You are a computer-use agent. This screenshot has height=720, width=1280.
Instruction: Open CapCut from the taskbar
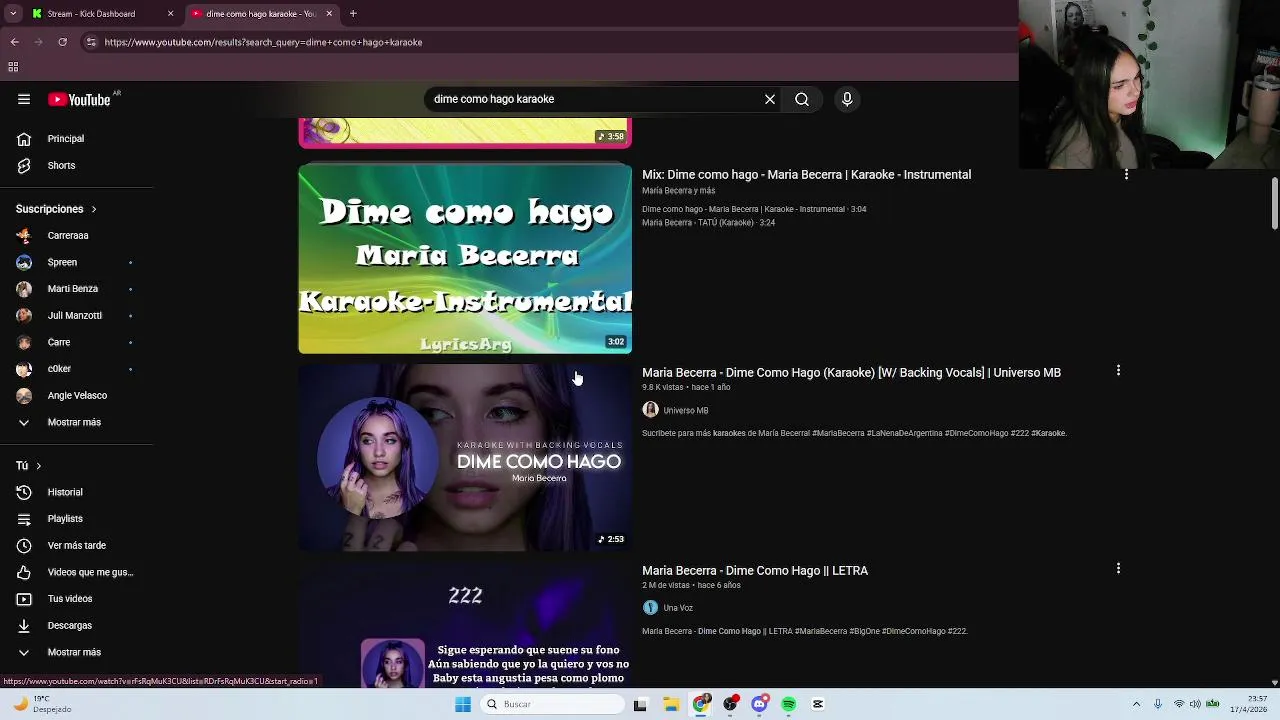(x=818, y=704)
